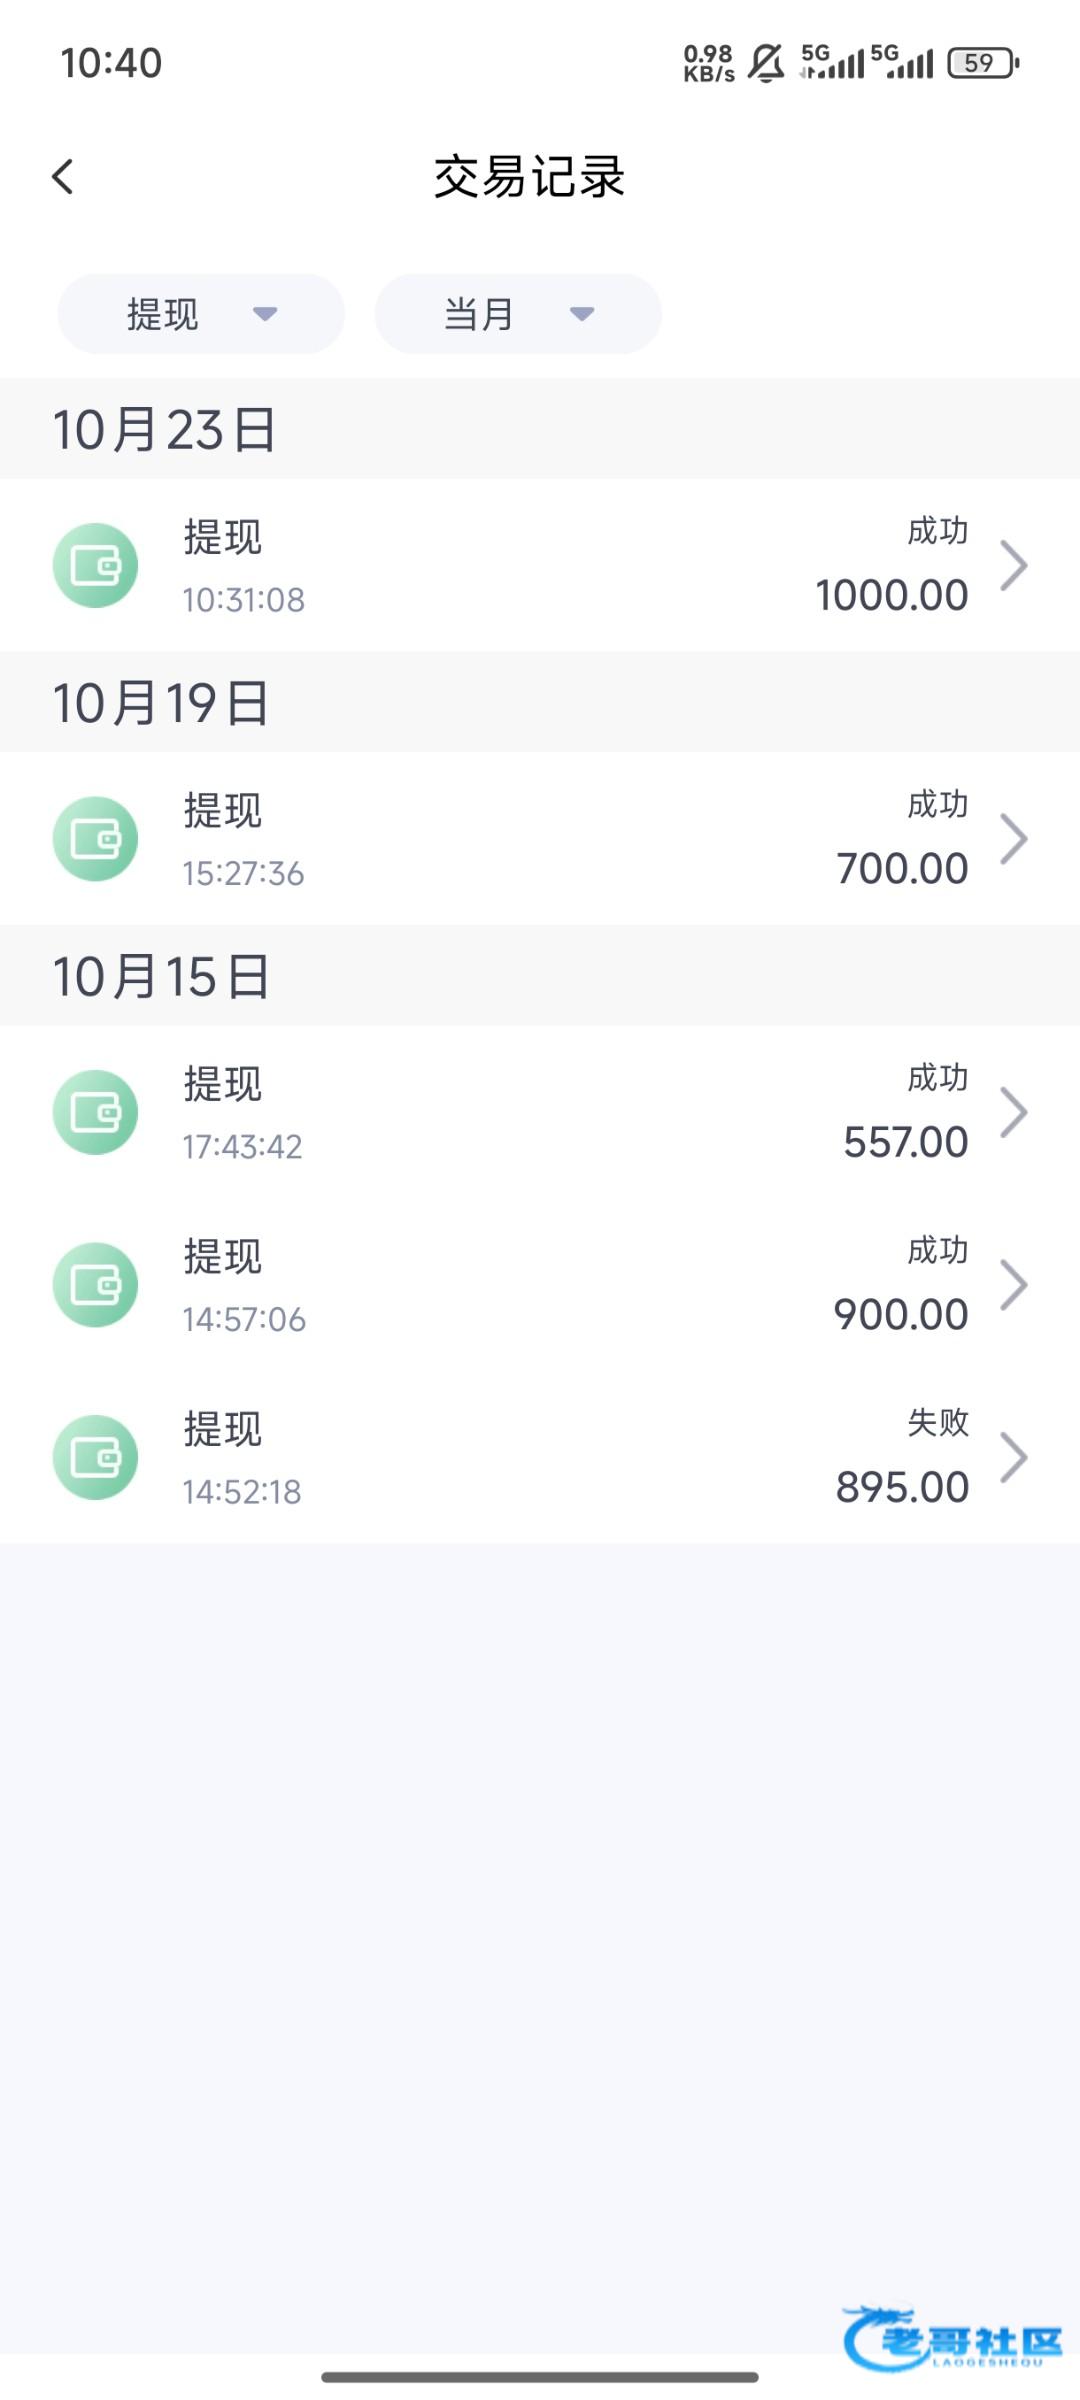Expand details chevron for 1000.00 record
This screenshot has height=2400, width=1080.
click(1014, 566)
